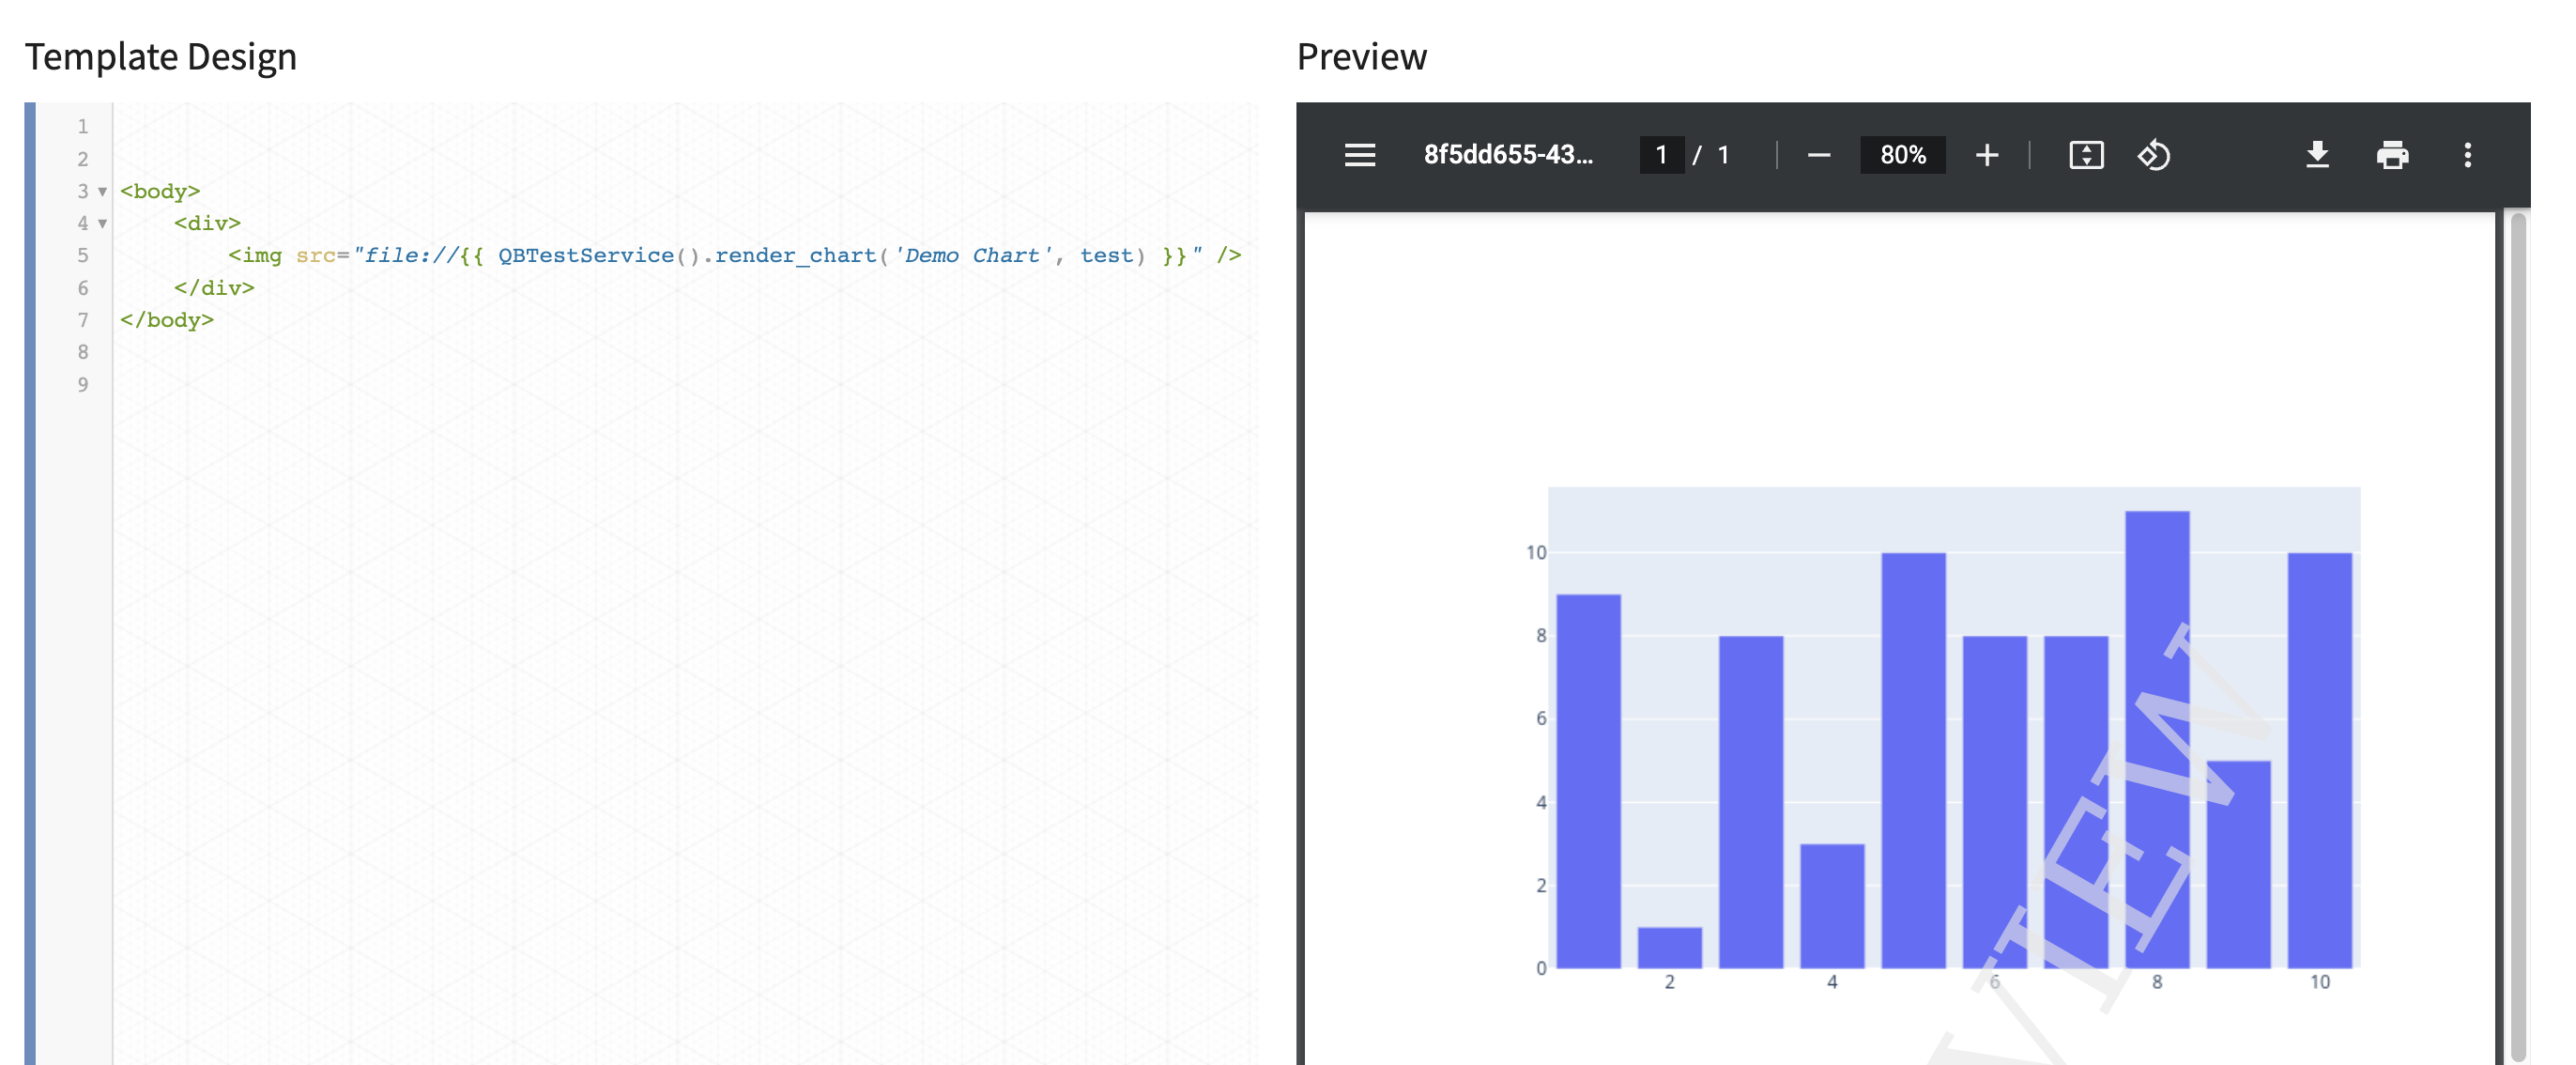Click the zoom in plus button
Image resolution: width=2576 pixels, height=1065 pixels.
(x=1986, y=155)
